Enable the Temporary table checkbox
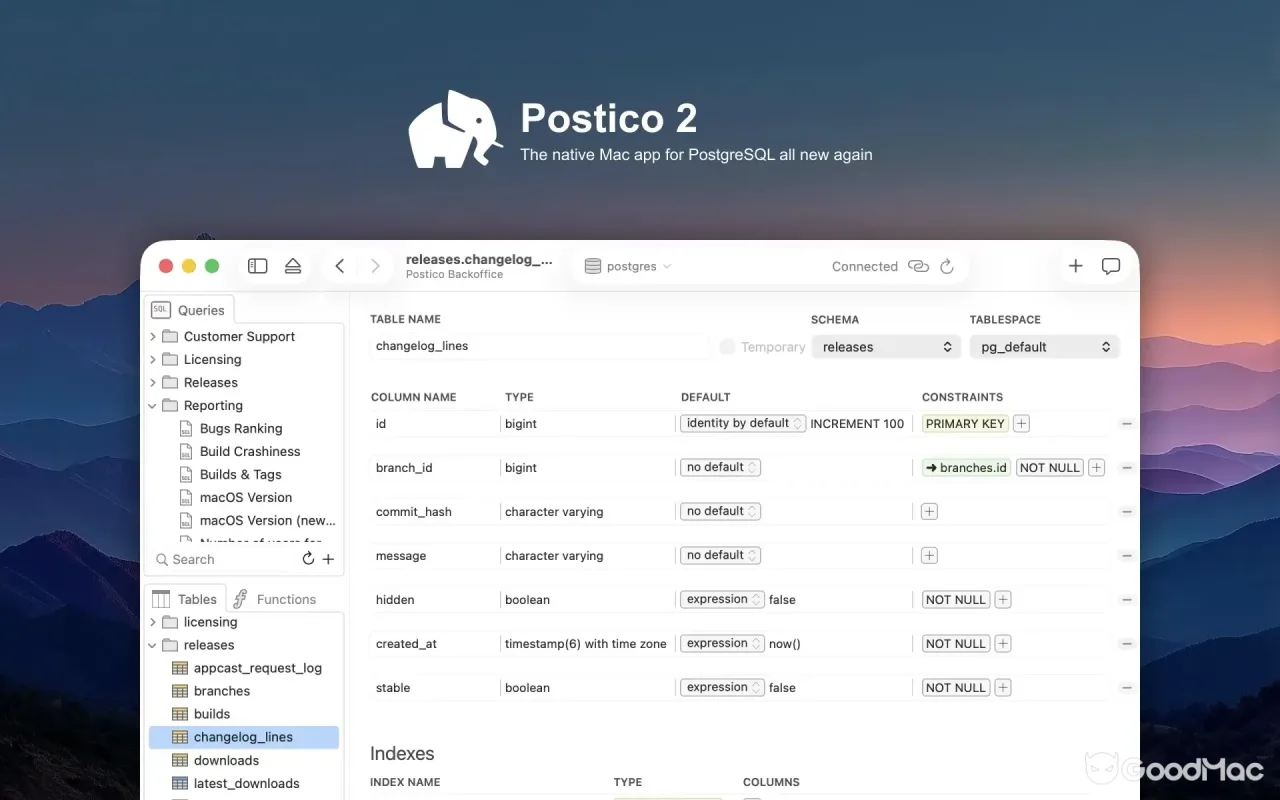This screenshot has height=800, width=1280. 728,347
